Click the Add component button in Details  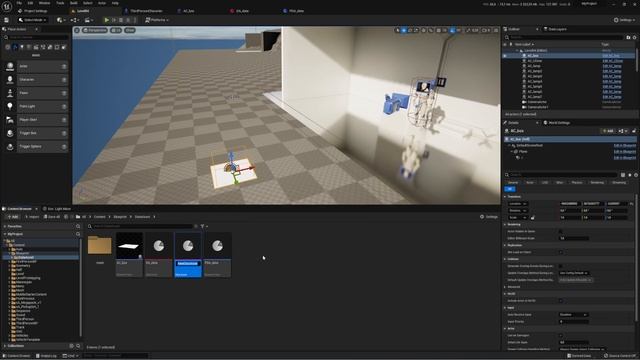(608, 131)
